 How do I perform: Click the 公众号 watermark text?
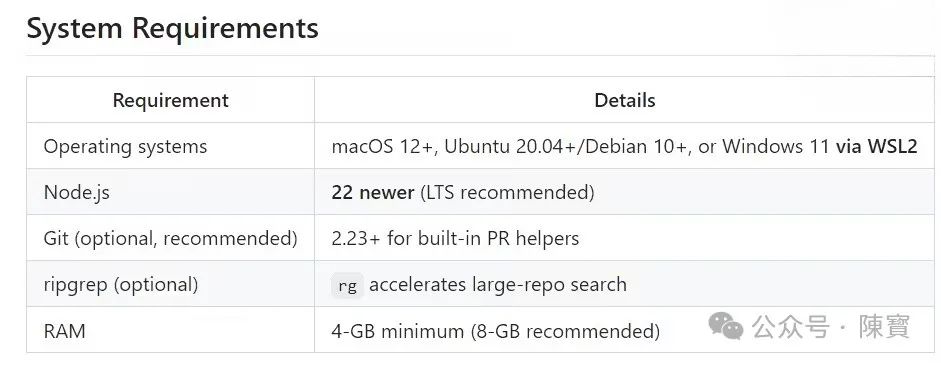[x=790, y=327]
